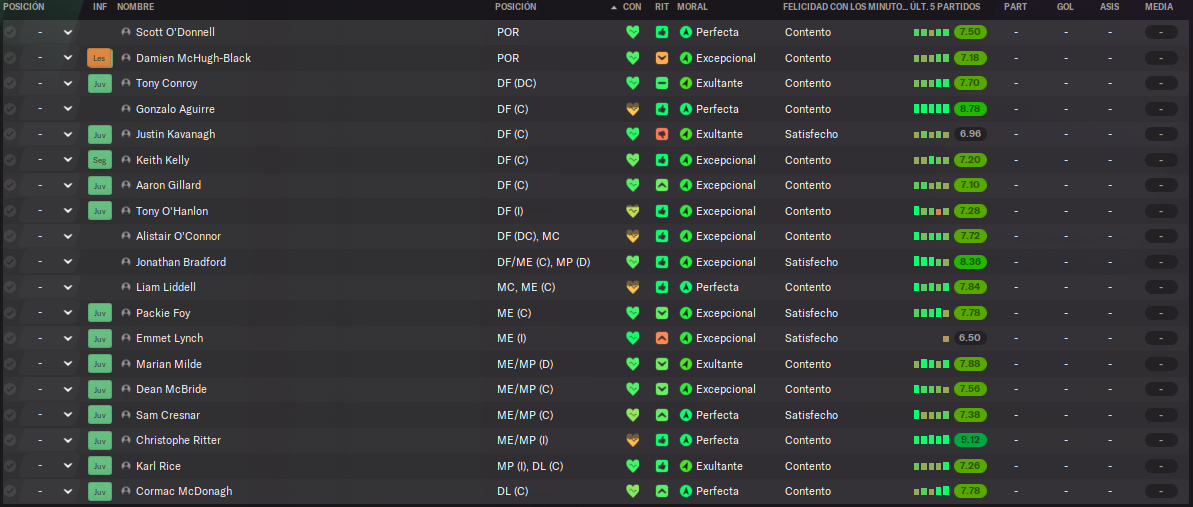This screenshot has height=507, width=1193.
Task: Click the Juv badge next to Tony Conroy
Action: tap(100, 83)
